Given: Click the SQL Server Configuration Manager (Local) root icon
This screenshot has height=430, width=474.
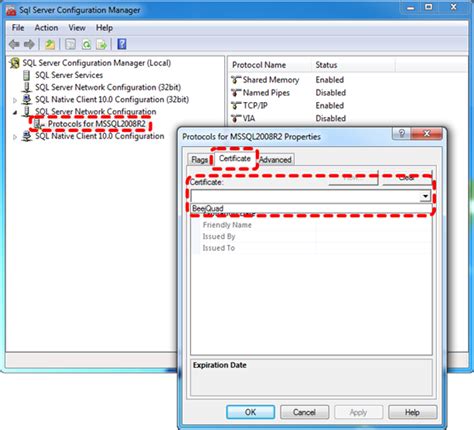Looking at the screenshot, I should point(15,63).
